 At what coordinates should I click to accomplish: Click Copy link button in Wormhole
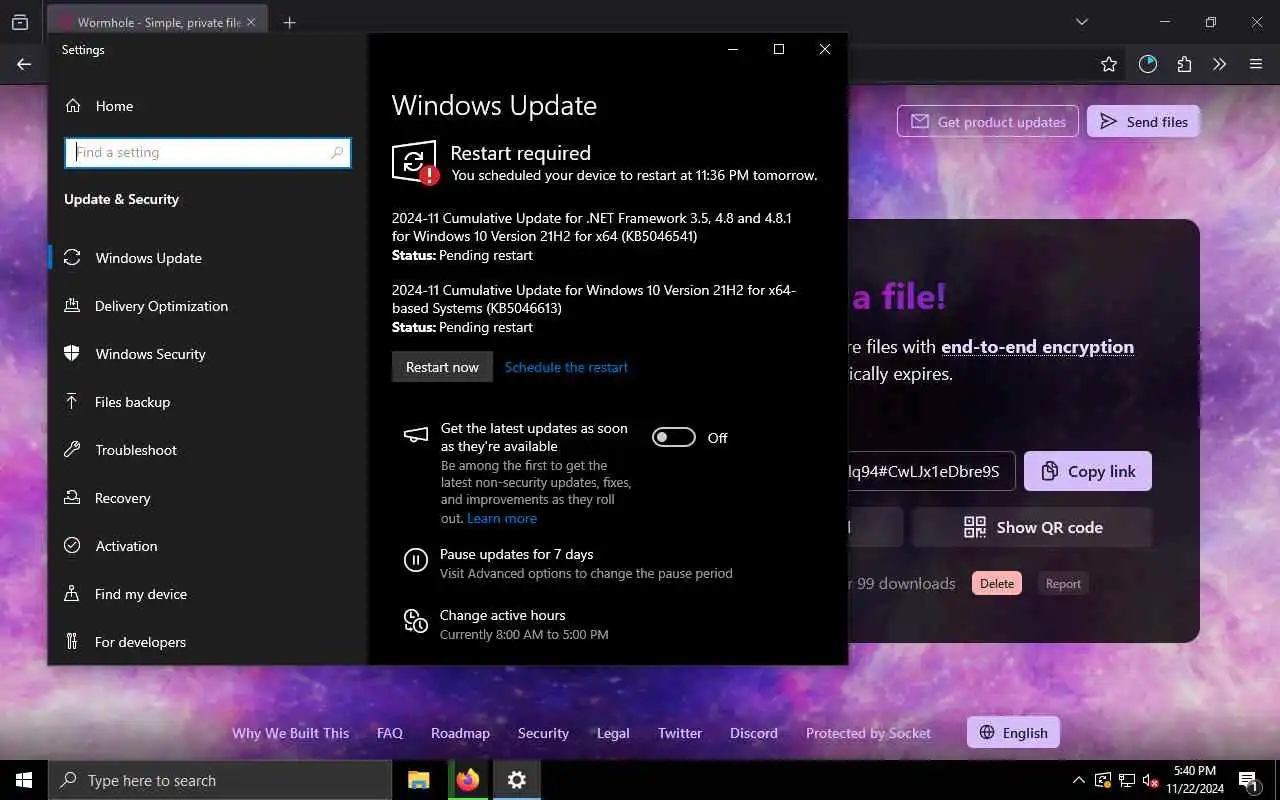[1088, 471]
